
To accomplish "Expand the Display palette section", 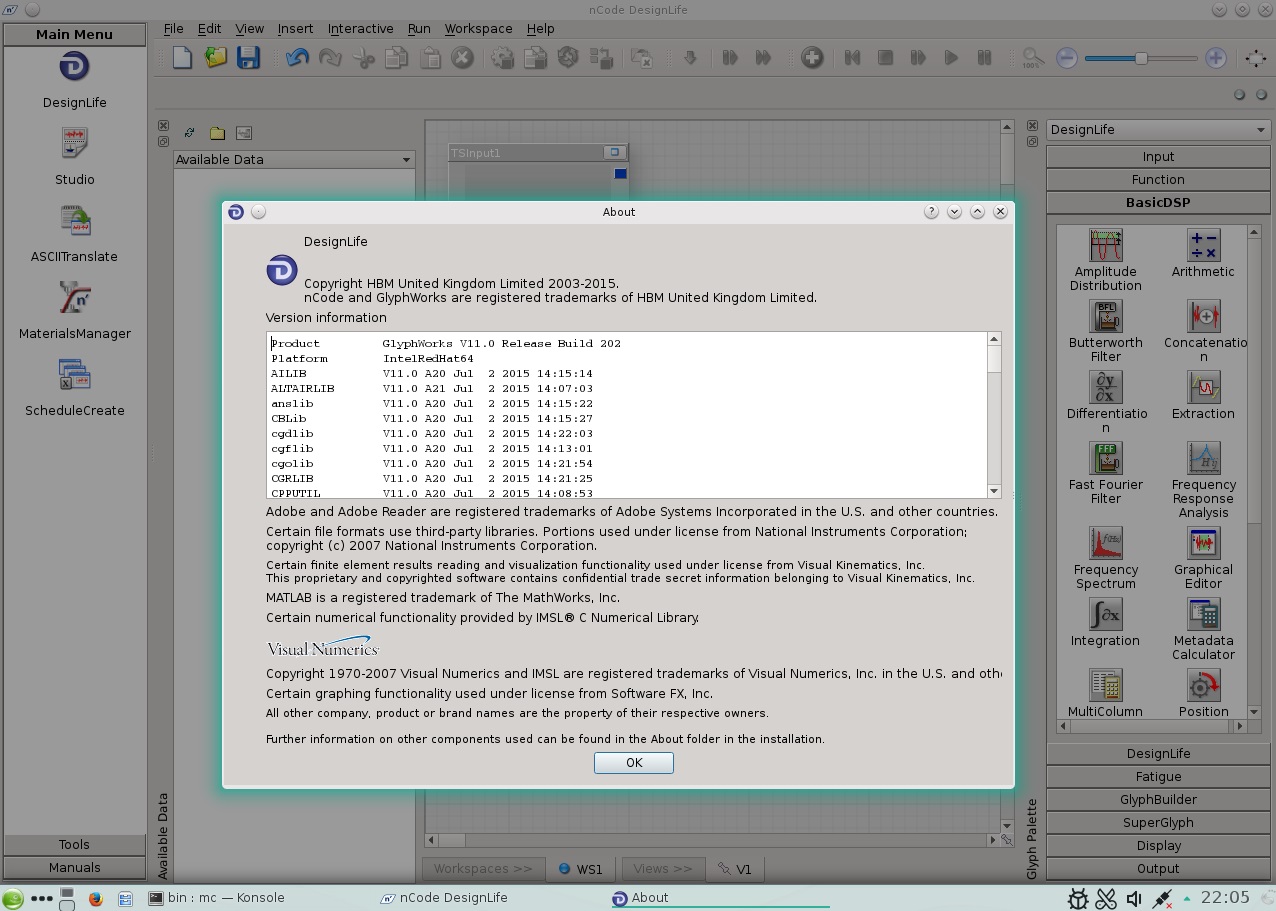I will point(1158,845).
